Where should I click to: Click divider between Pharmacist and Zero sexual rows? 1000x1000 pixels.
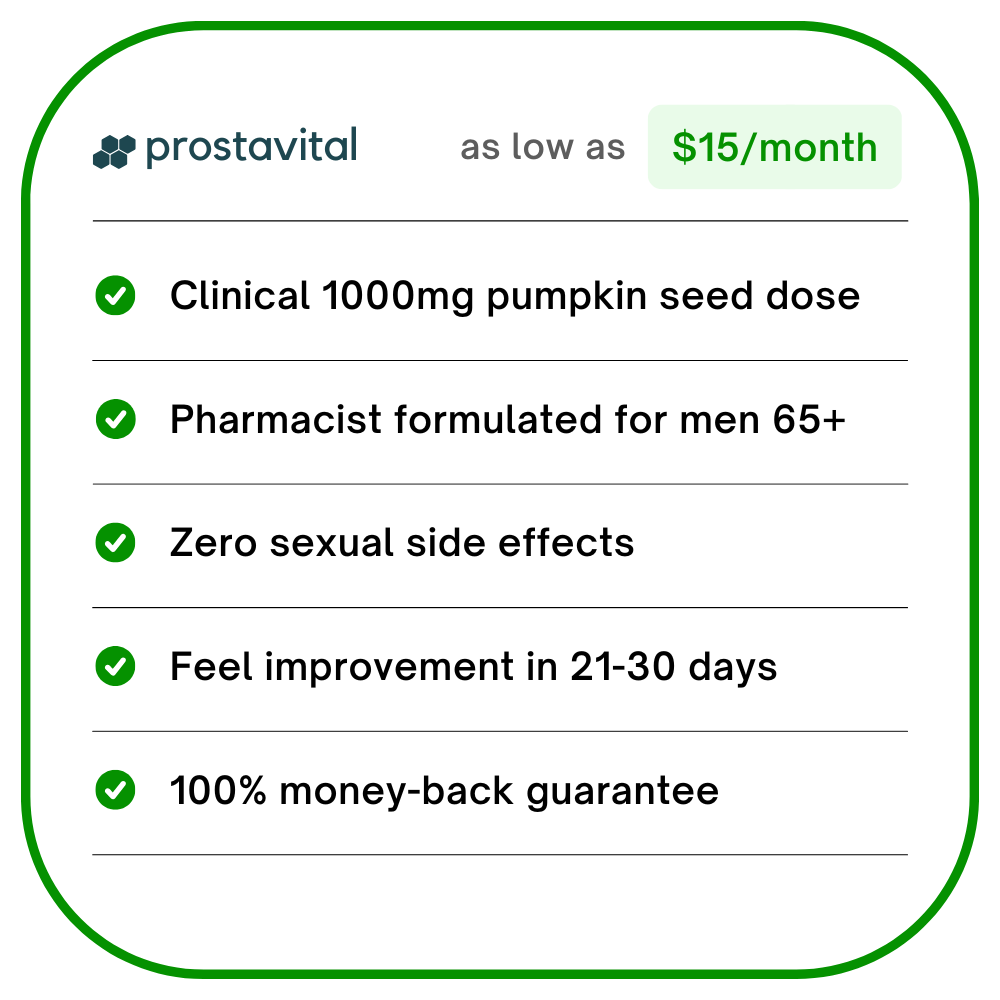click(500, 484)
